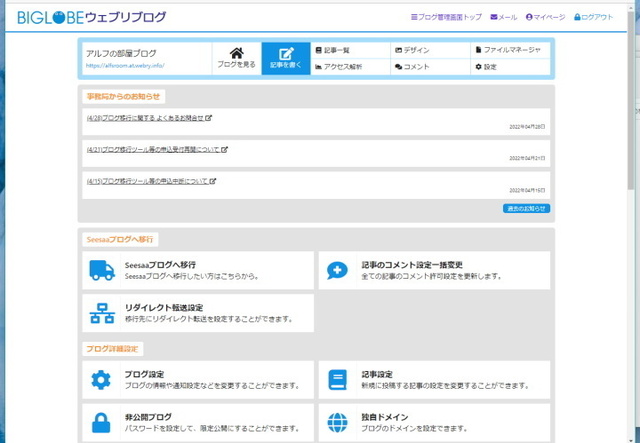
Task: Open リダイレクト転送設定 card
Action: [x=198, y=313]
